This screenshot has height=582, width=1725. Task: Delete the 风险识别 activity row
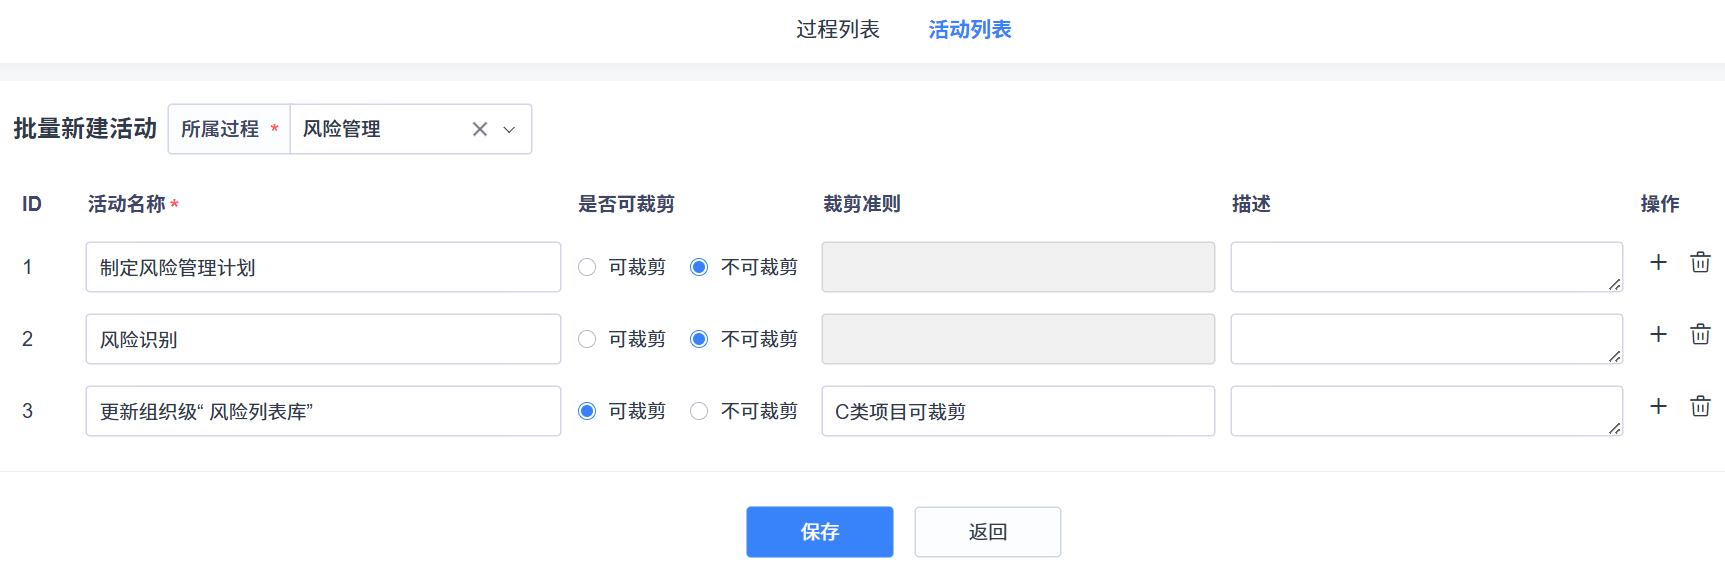pos(1700,334)
